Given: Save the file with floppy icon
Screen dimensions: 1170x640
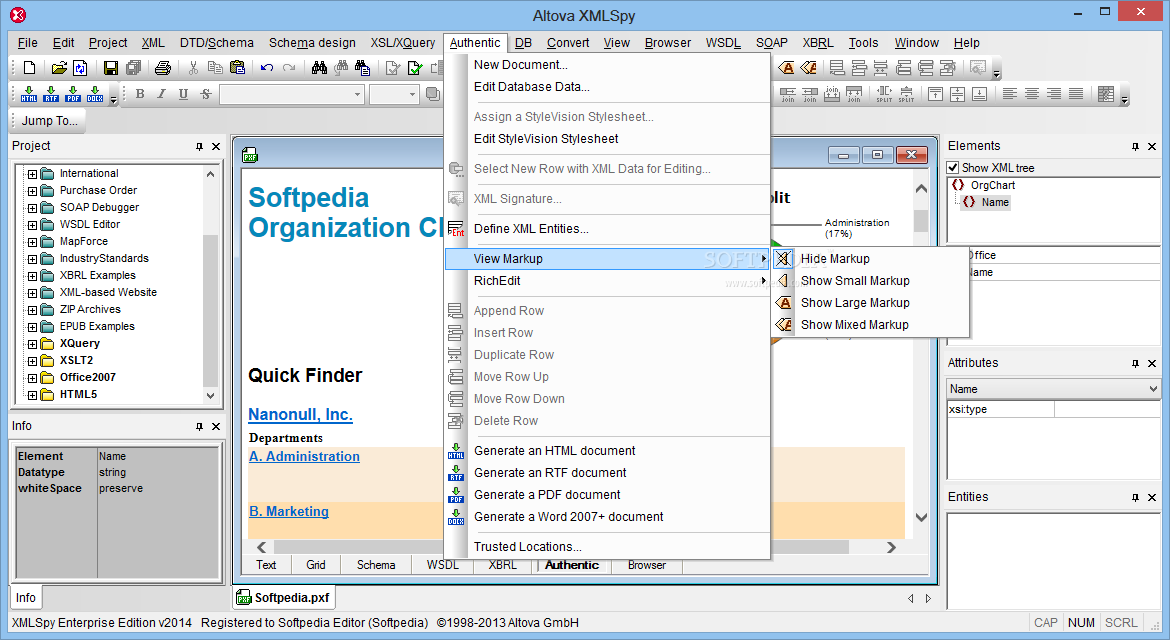Looking at the screenshot, I should pos(110,68).
